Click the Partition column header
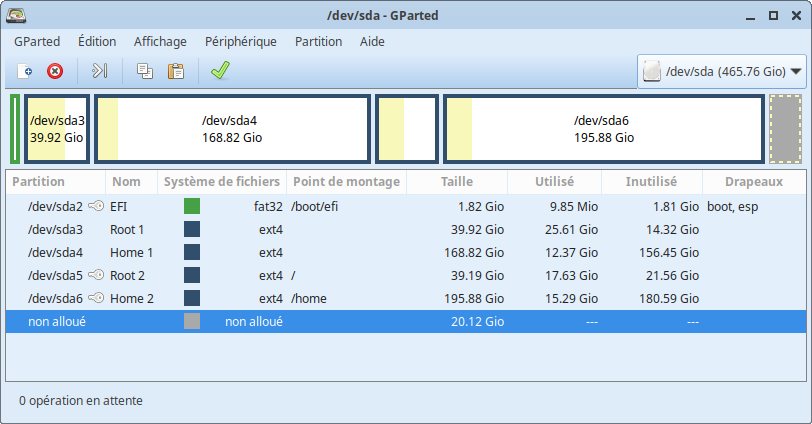 tap(55, 182)
